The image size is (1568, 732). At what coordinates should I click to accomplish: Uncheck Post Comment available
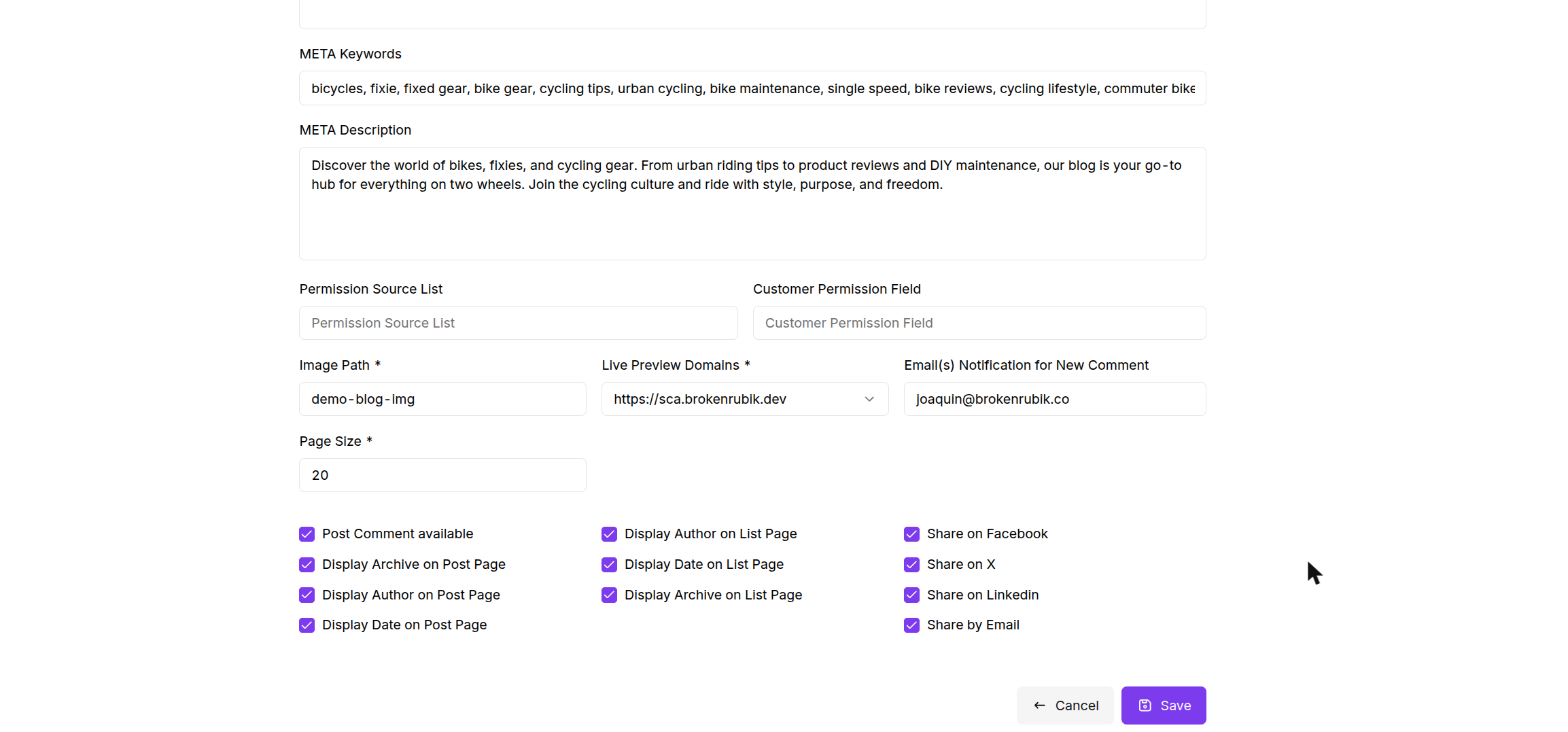point(307,534)
